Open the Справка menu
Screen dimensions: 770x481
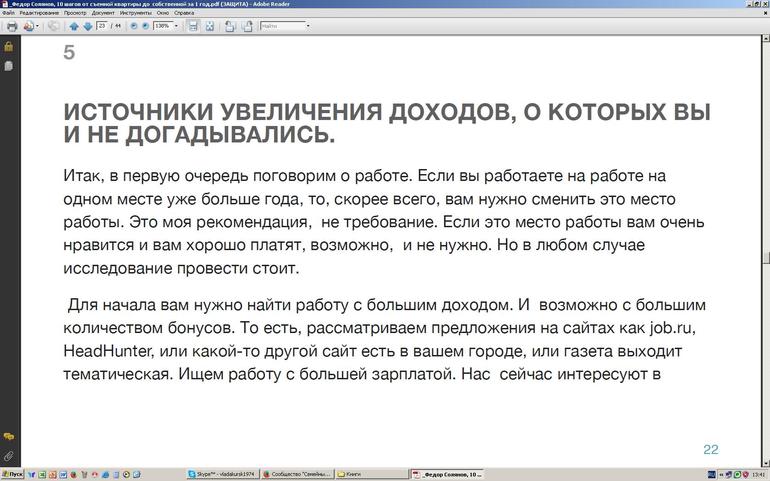[x=184, y=13]
